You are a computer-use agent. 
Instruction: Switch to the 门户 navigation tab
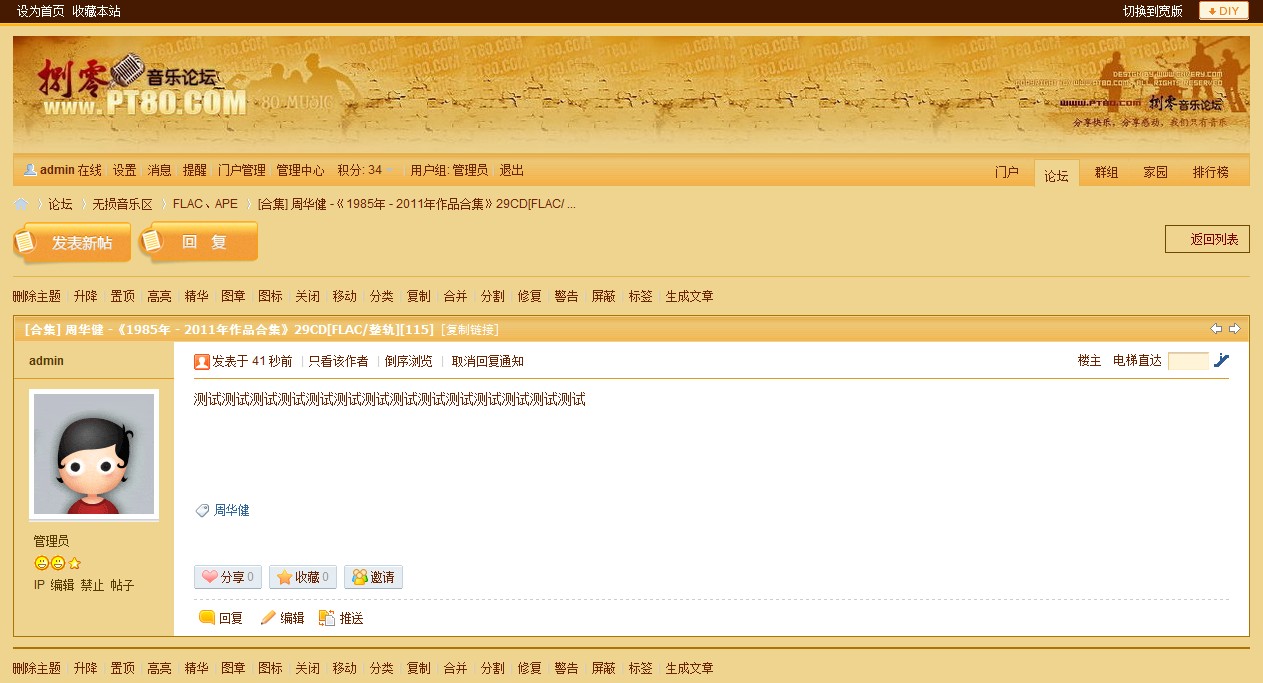click(1007, 172)
